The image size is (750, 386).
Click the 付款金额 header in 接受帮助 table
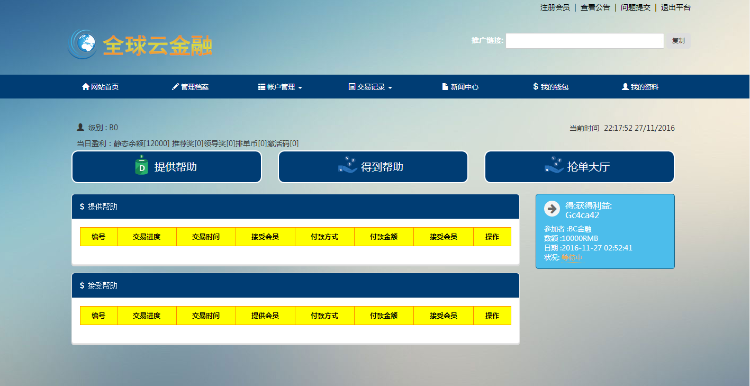(x=384, y=316)
